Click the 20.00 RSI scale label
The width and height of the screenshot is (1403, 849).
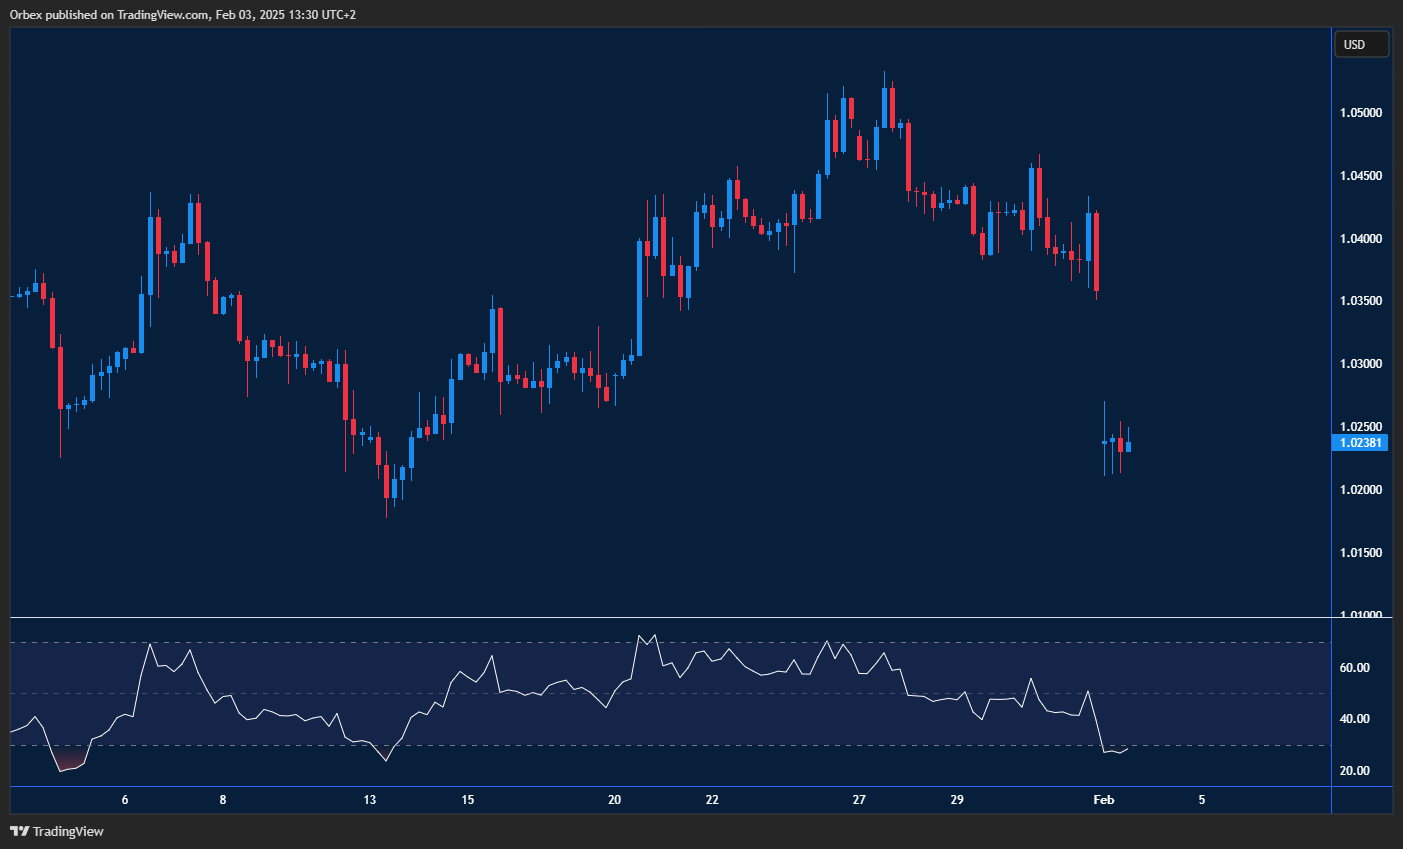coord(1354,771)
